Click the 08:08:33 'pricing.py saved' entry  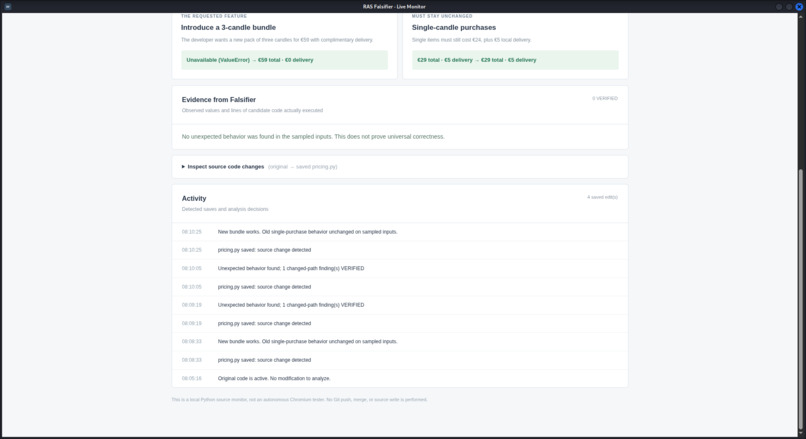click(400, 360)
